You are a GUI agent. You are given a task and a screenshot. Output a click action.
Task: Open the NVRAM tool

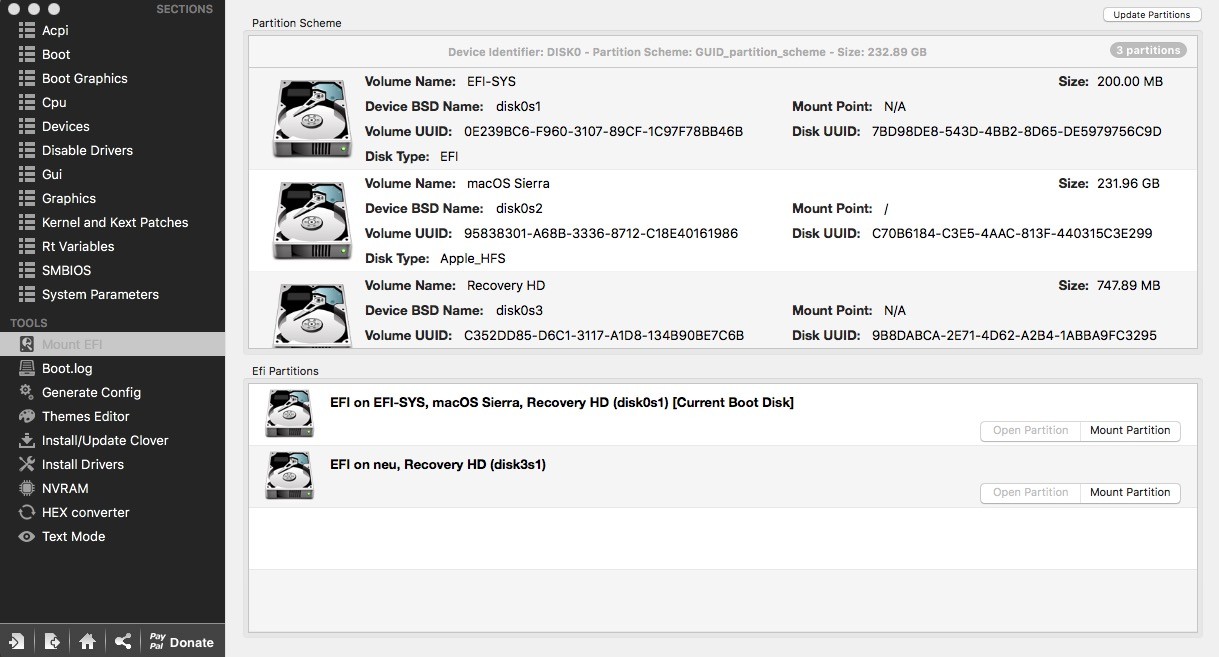click(112, 488)
